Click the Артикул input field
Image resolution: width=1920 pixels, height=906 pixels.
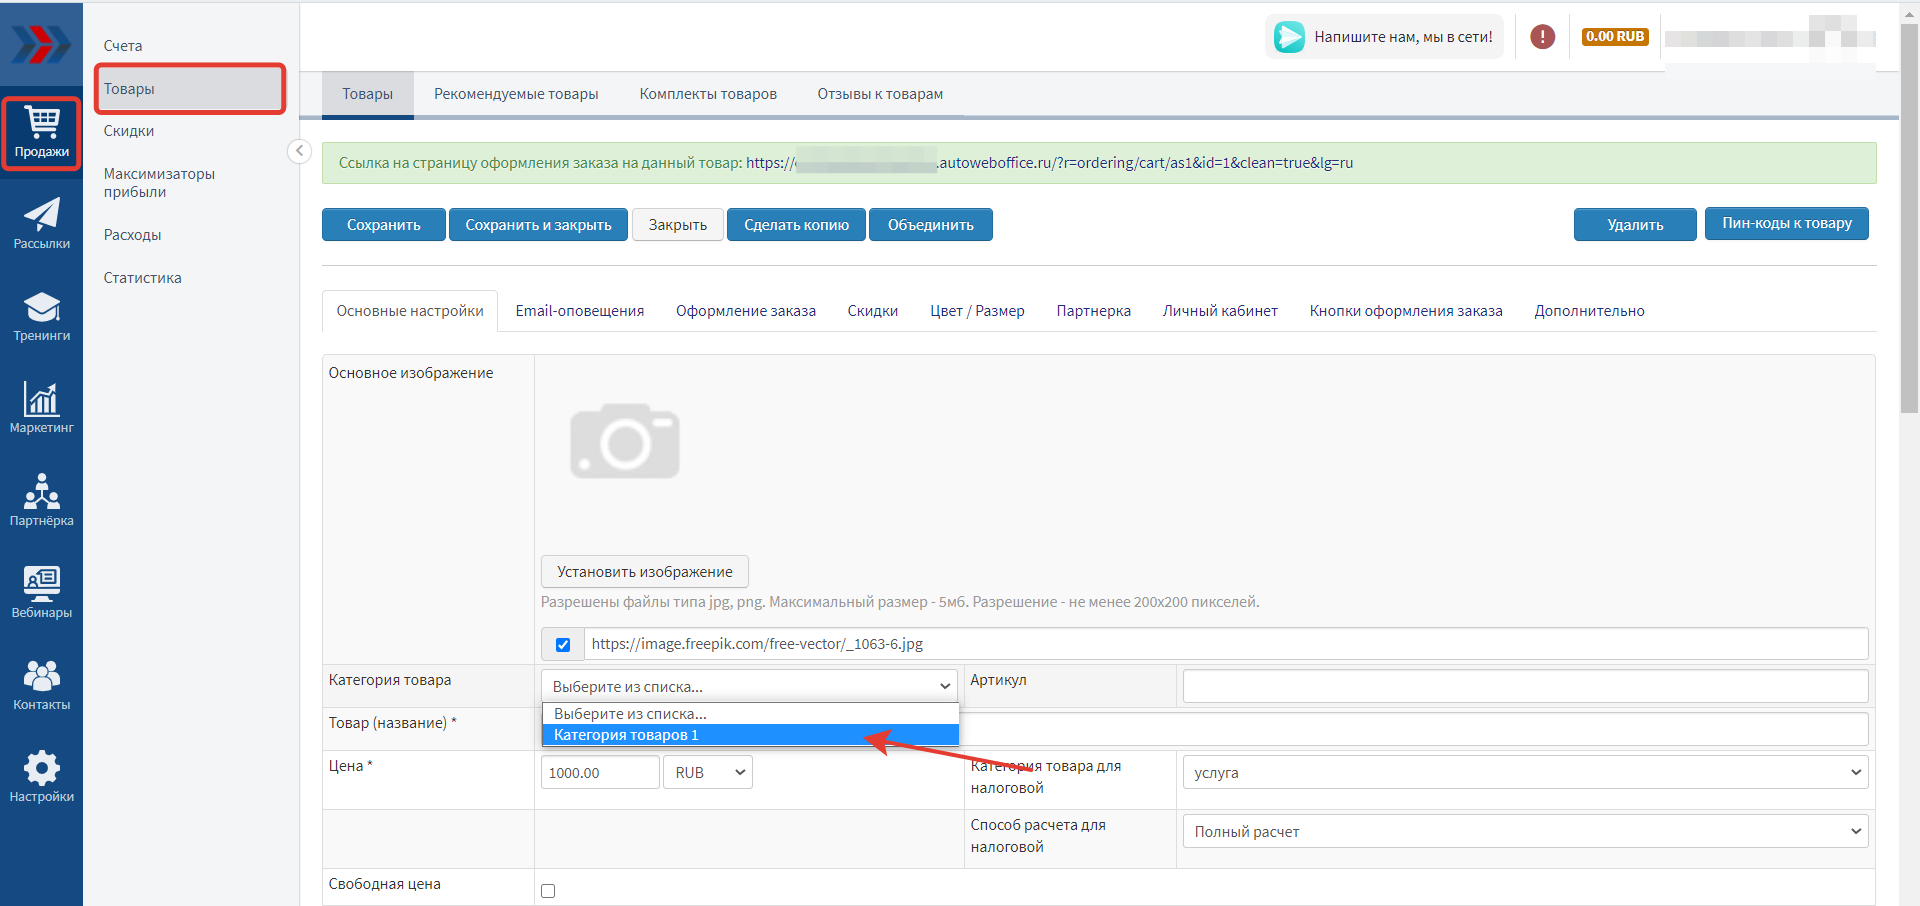[x=1525, y=686]
